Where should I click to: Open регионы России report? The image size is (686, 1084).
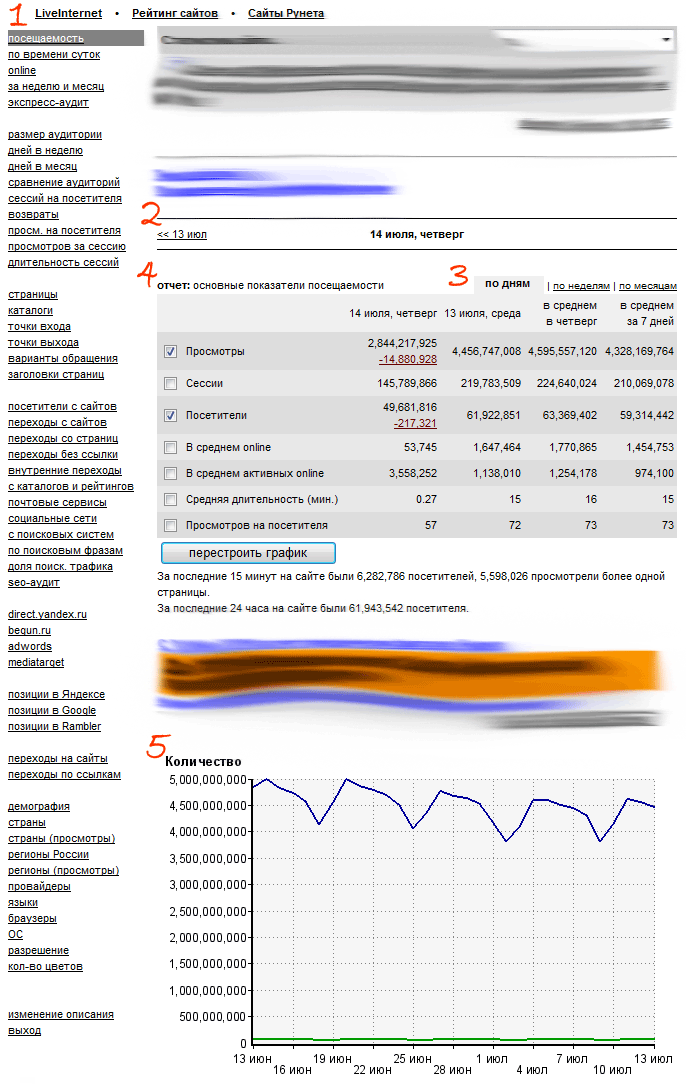coord(48,854)
